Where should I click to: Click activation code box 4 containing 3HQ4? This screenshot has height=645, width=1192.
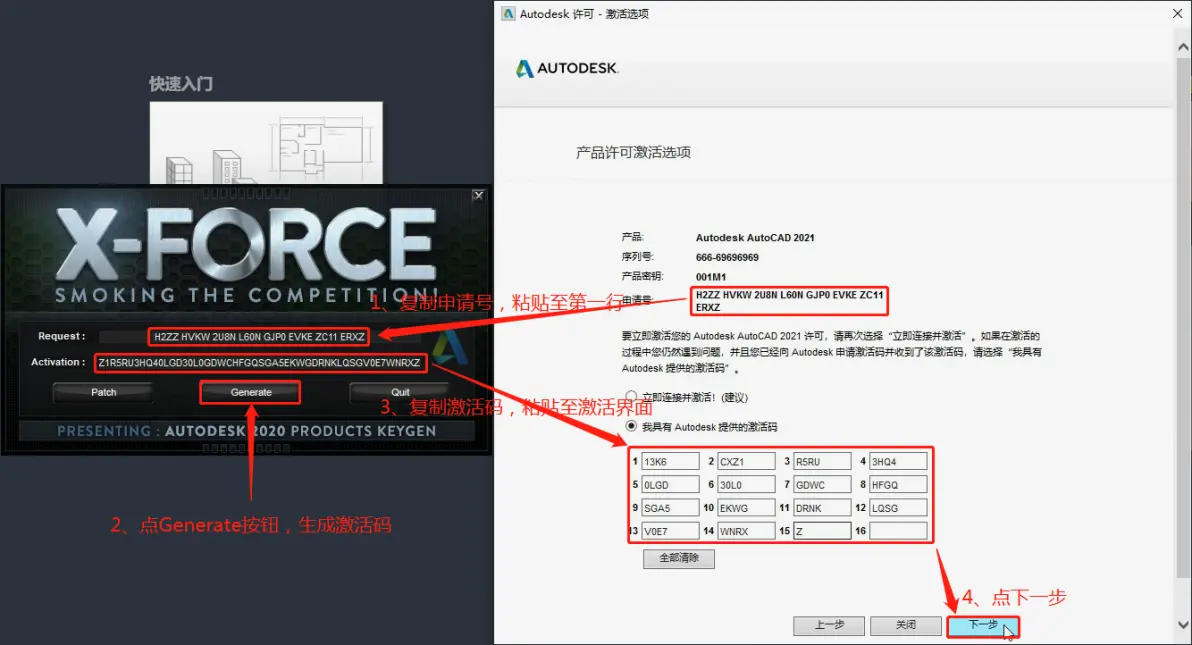click(x=899, y=462)
